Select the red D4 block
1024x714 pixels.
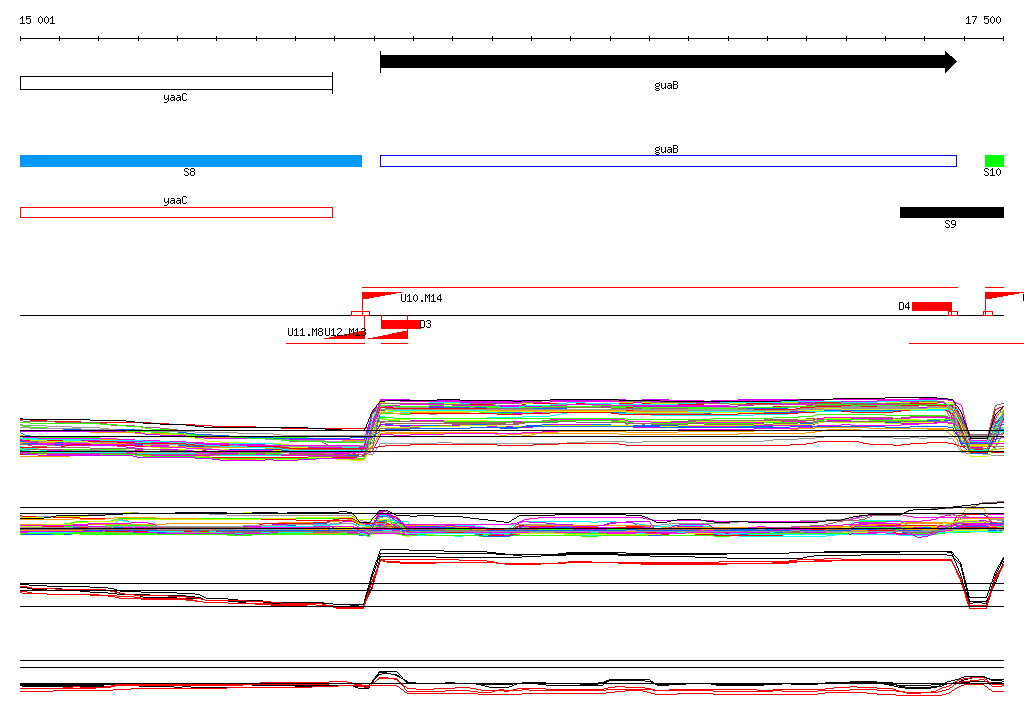pos(931,306)
